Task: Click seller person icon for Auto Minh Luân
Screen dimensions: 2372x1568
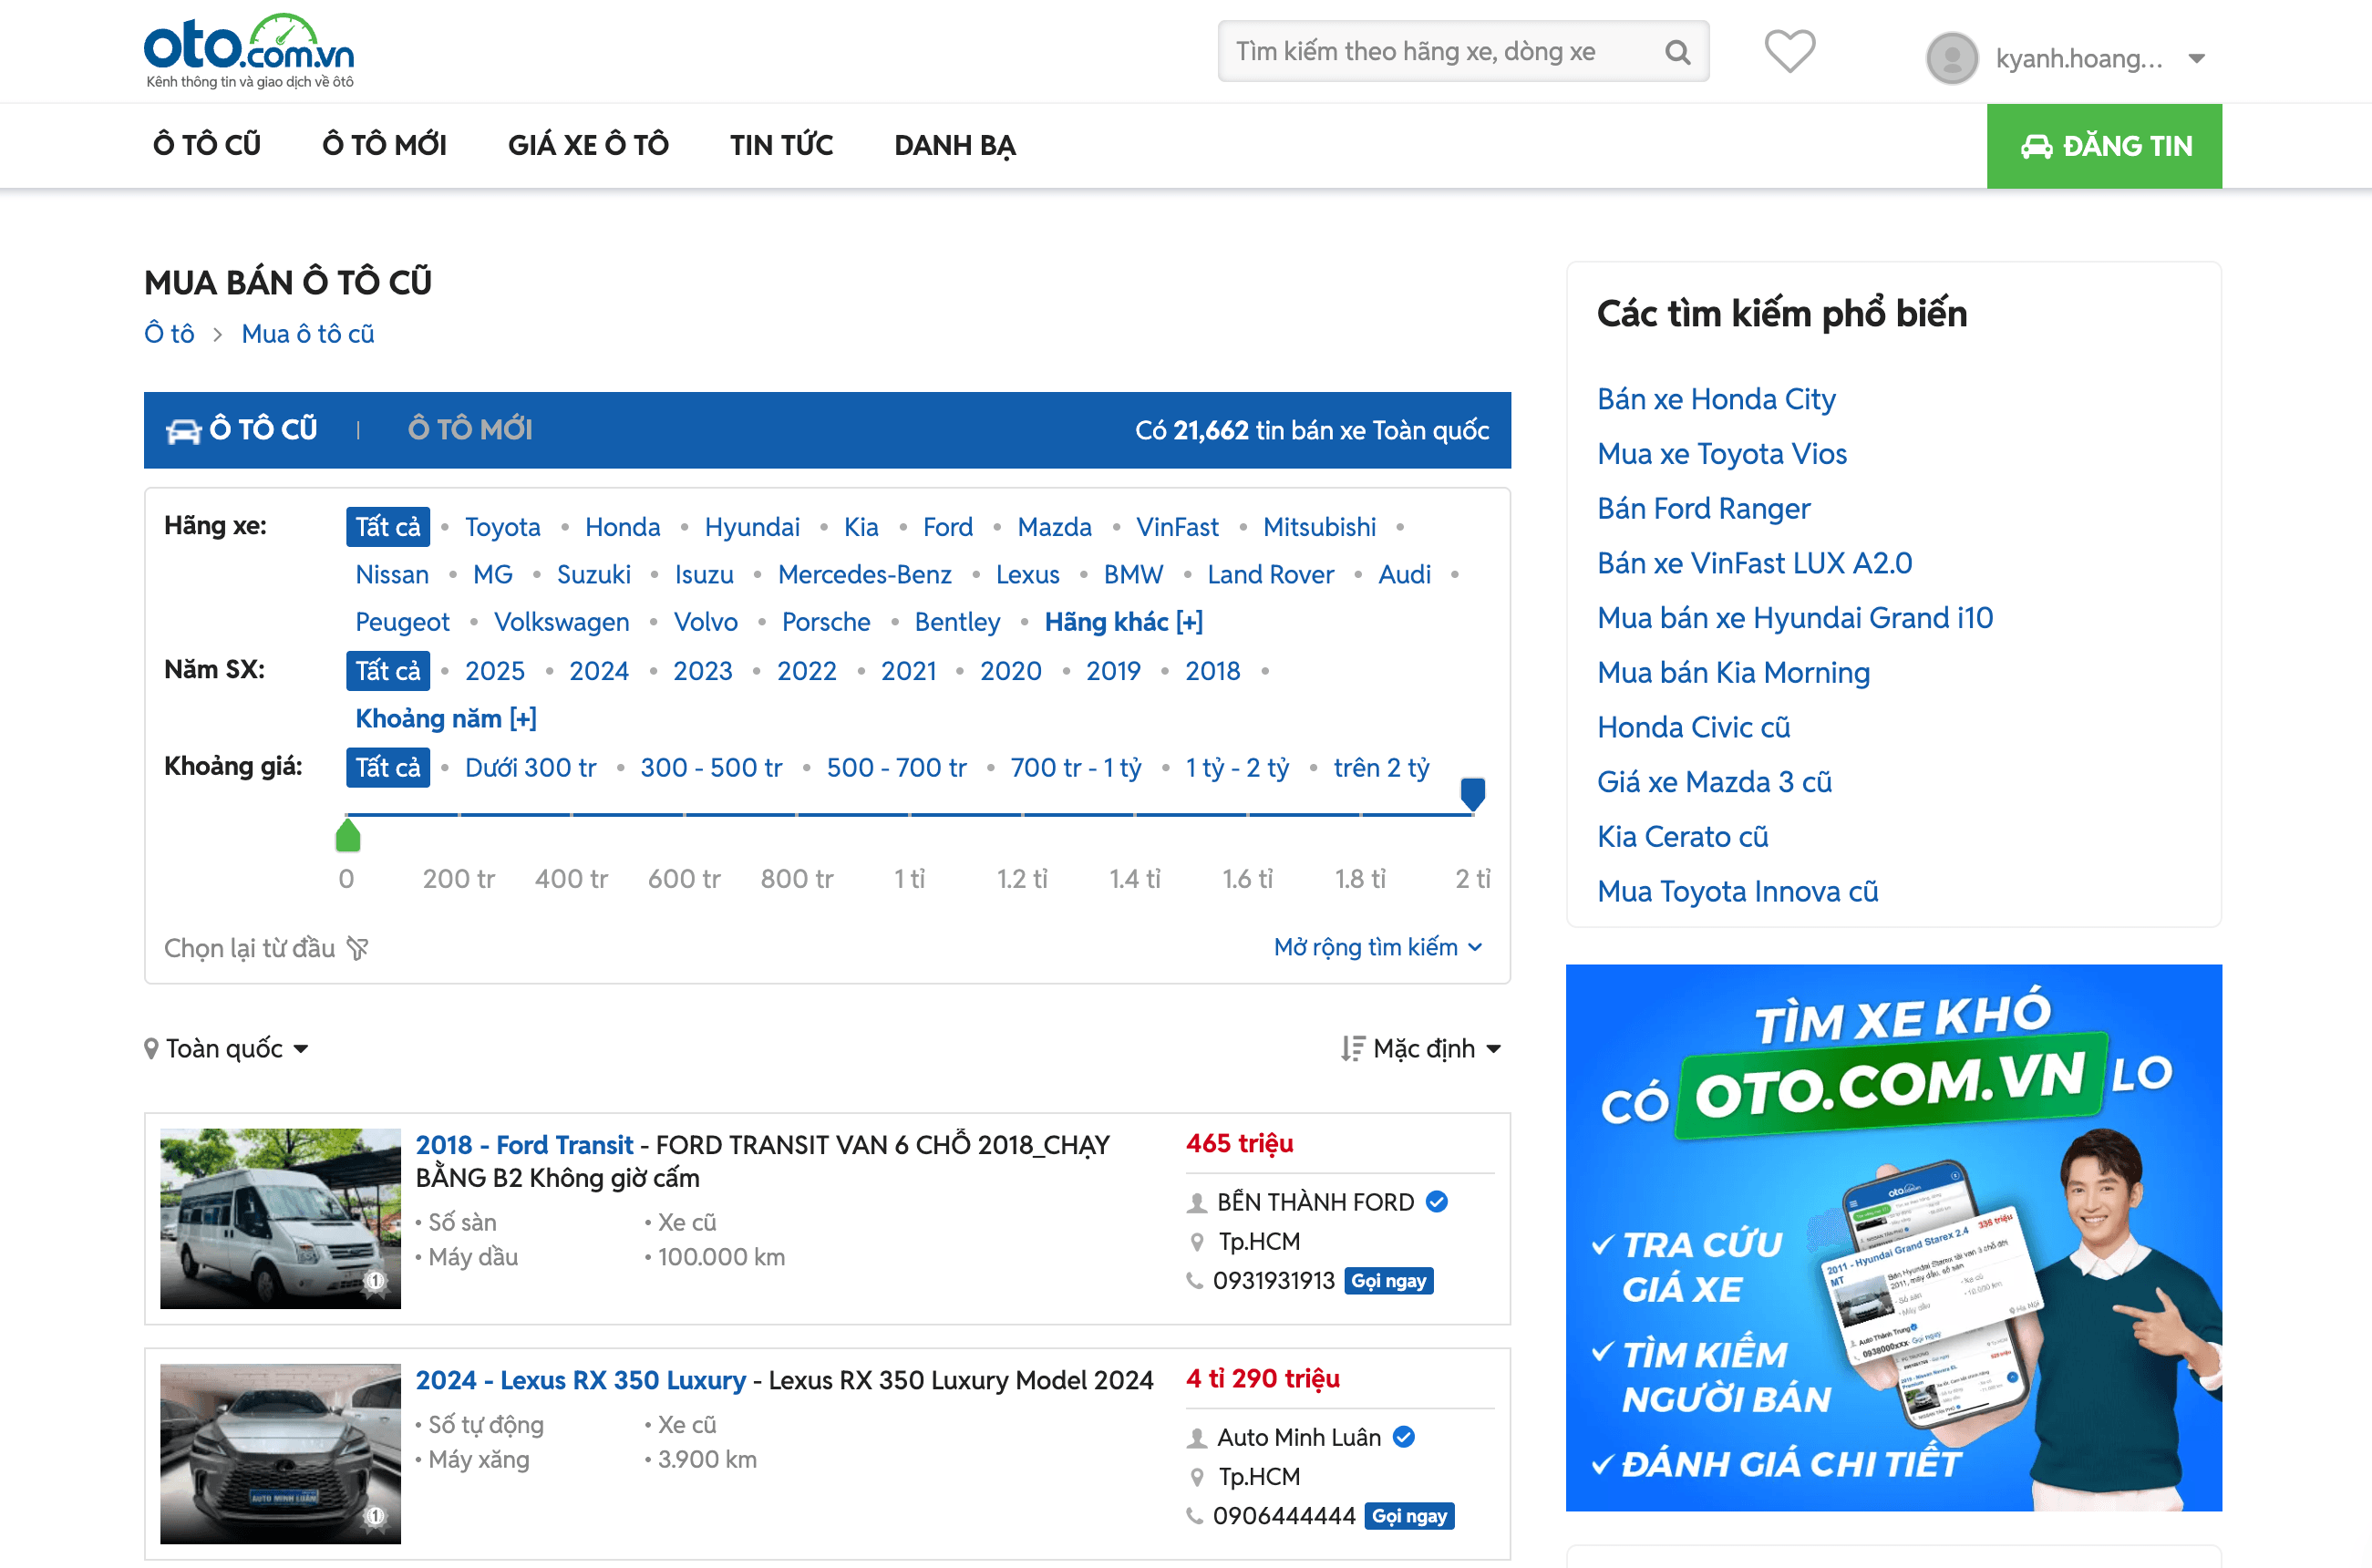Action: click(1197, 1438)
